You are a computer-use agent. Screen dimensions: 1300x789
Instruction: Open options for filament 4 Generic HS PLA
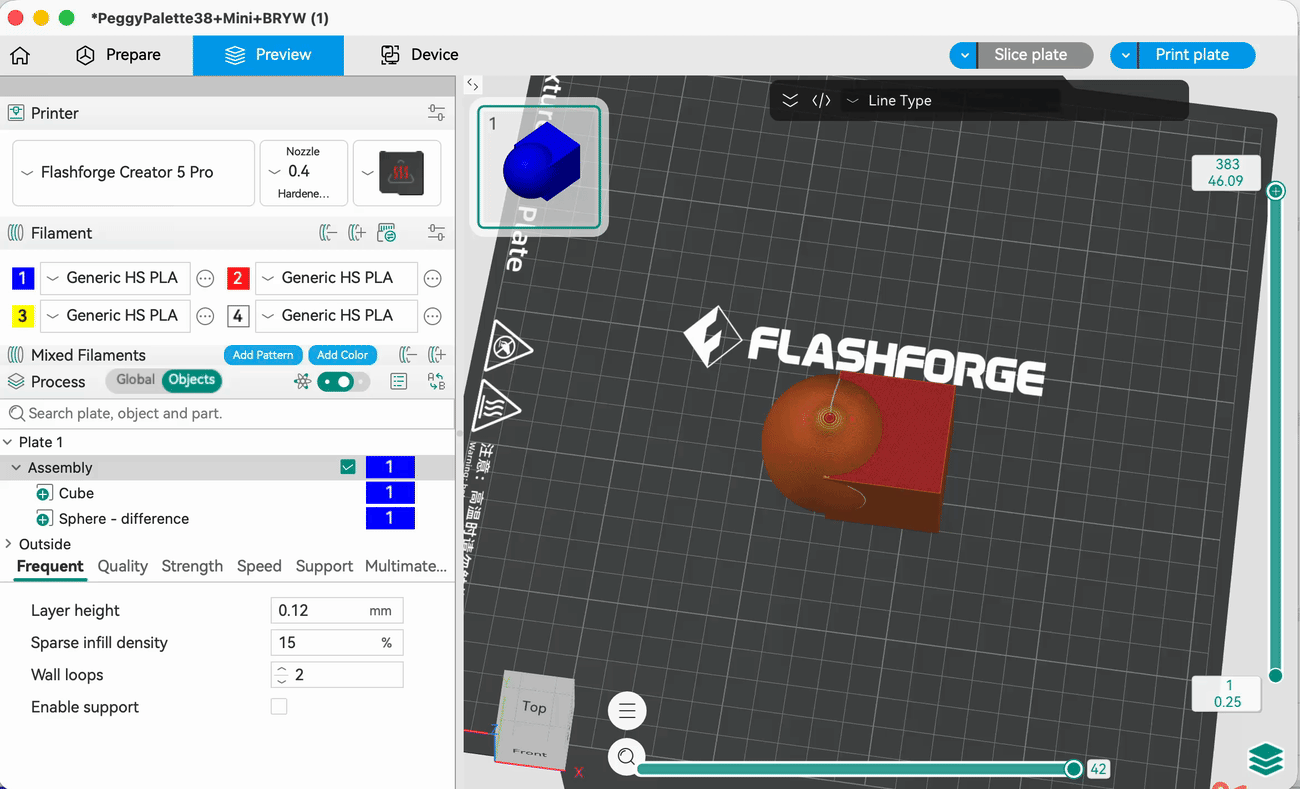(x=432, y=316)
